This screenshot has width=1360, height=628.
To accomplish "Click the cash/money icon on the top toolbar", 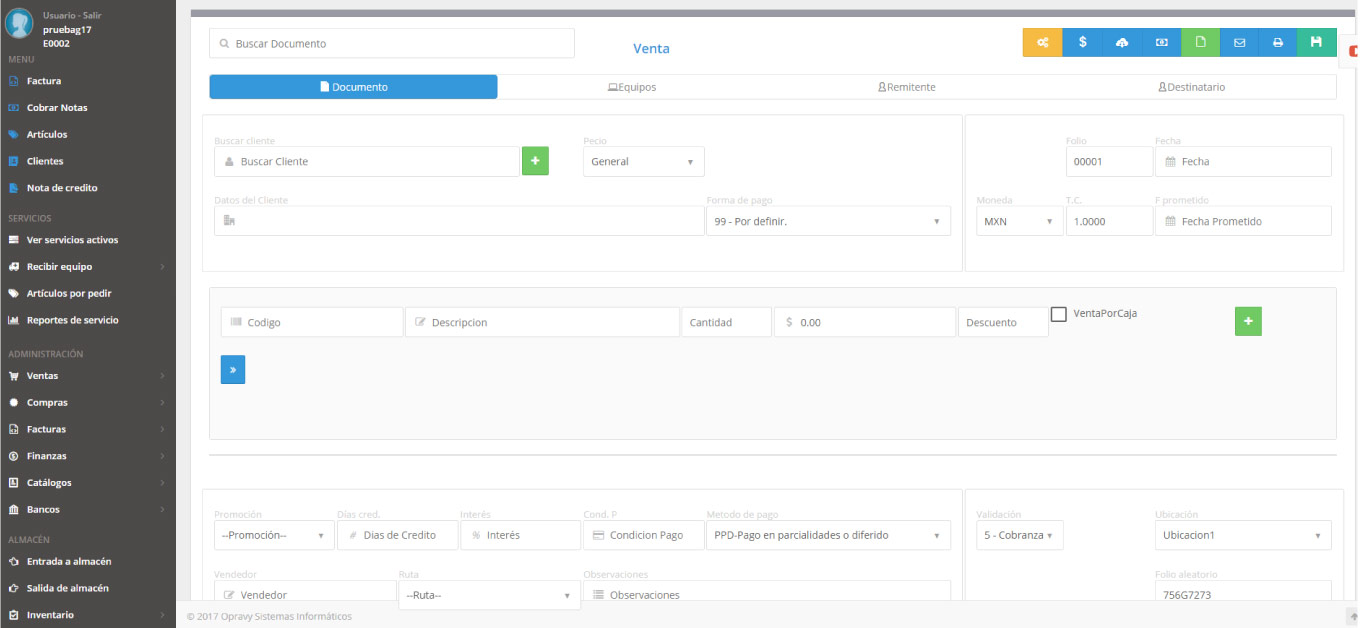I will coord(1160,42).
